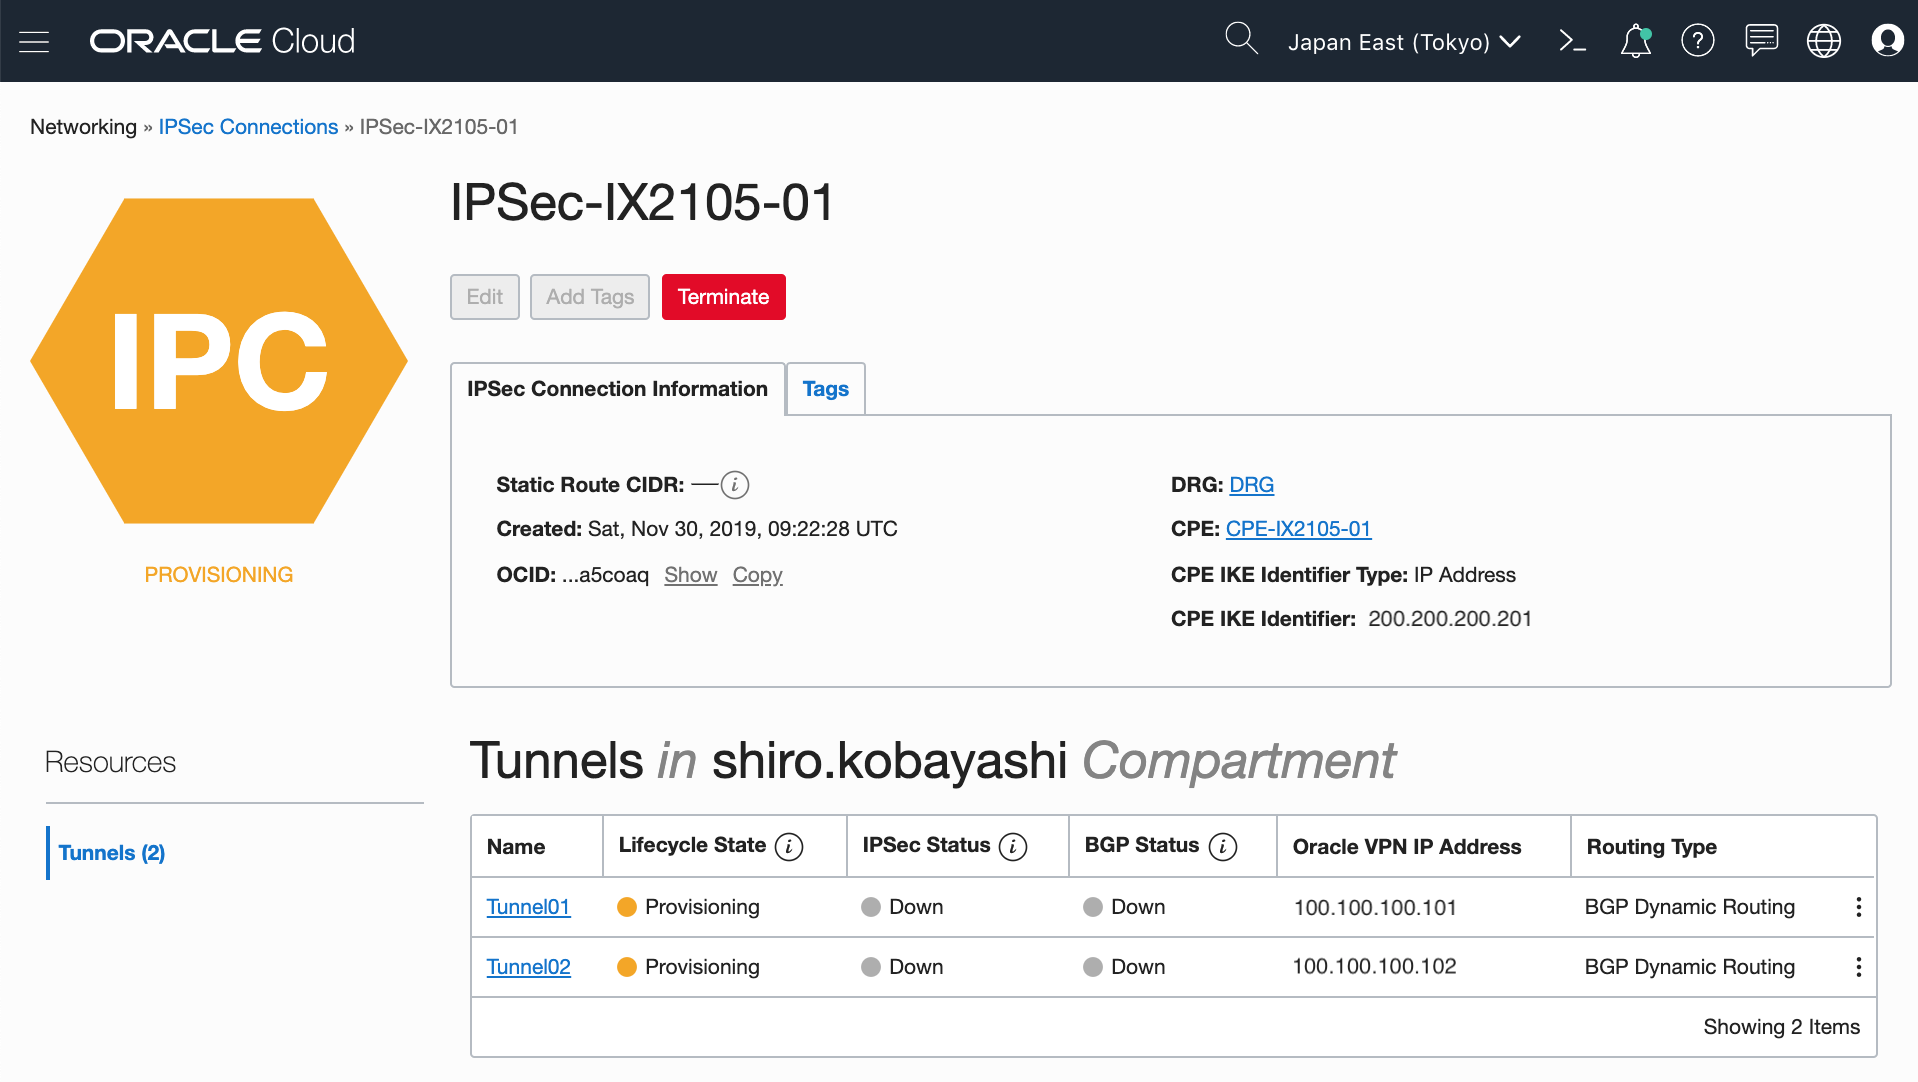Click CPE IKE Identifier value 200.200.200.201
Image resolution: width=1918 pixels, height=1082 pixels.
click(1450, 619)
